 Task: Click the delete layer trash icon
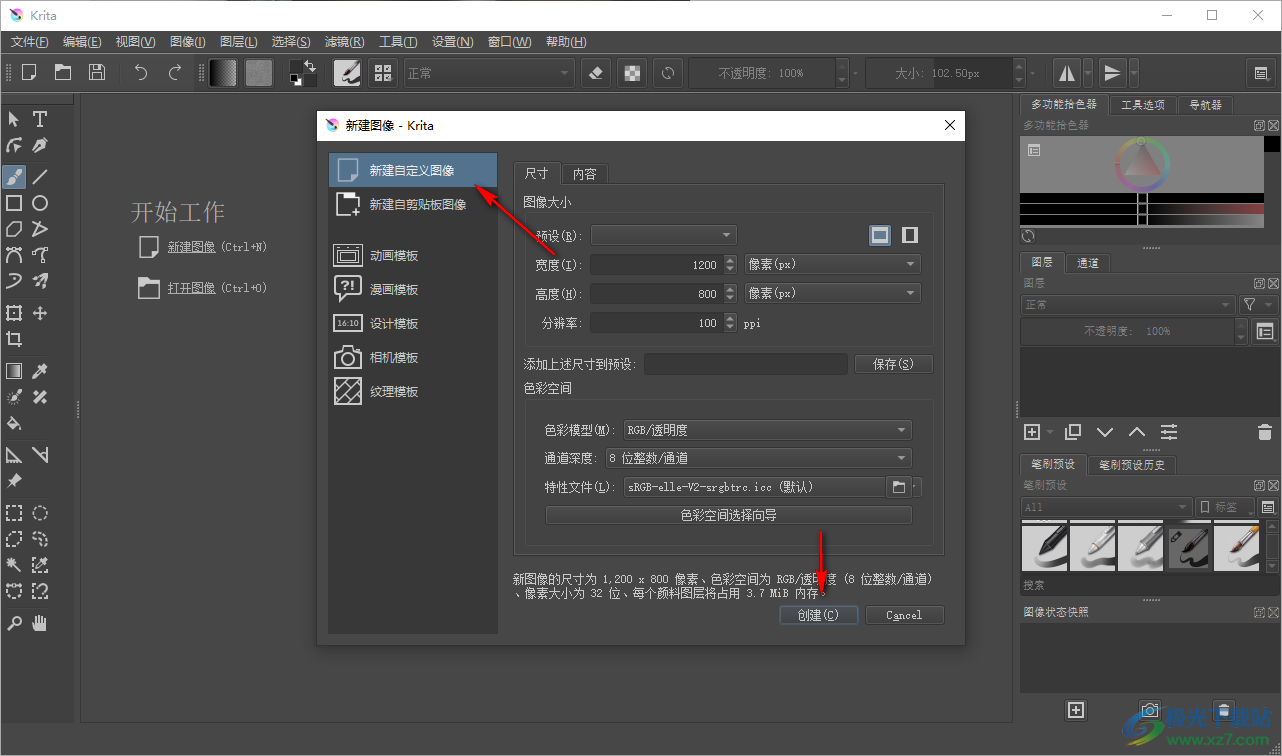[x=1264, y=432]
